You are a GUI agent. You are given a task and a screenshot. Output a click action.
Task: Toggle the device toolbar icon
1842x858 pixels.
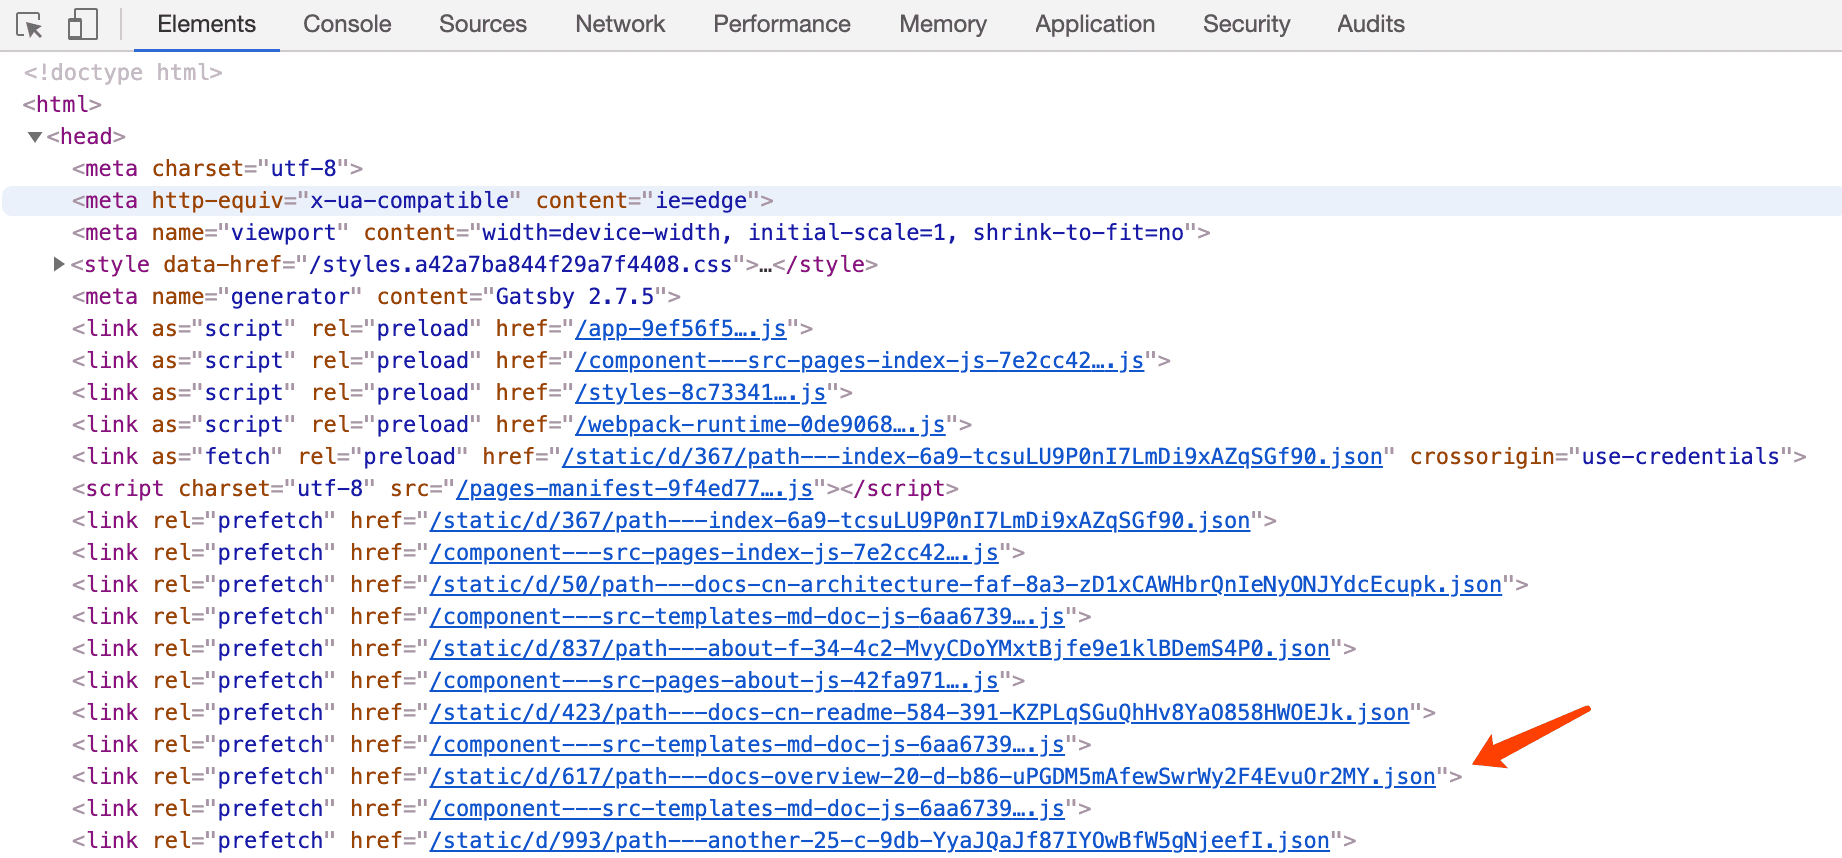(82, 25)
